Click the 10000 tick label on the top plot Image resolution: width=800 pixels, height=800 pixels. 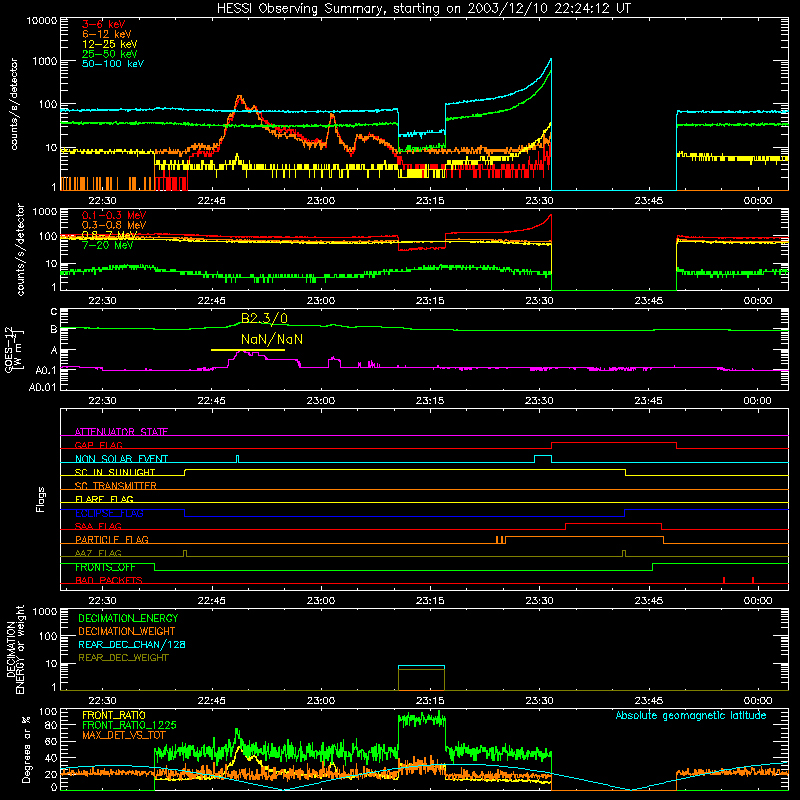click(x=42, y=21)
